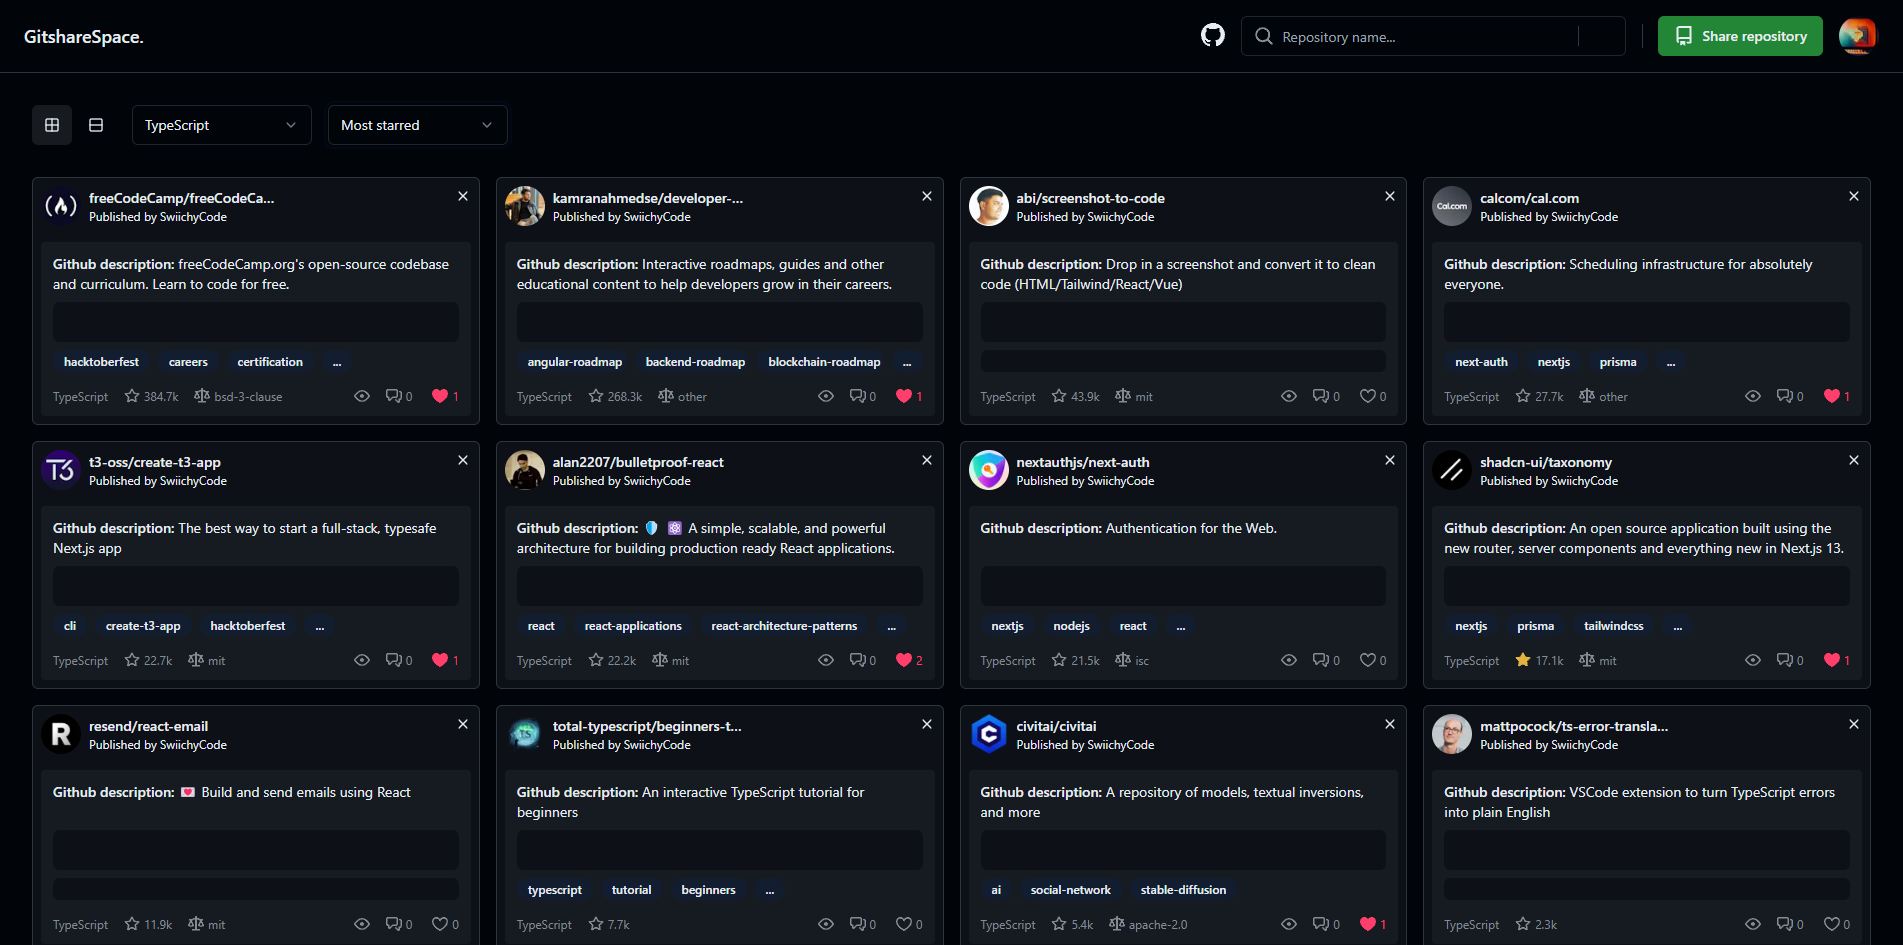
Task: Open comments on alan2207/bulletproof-react card
Action: point(858,660)
